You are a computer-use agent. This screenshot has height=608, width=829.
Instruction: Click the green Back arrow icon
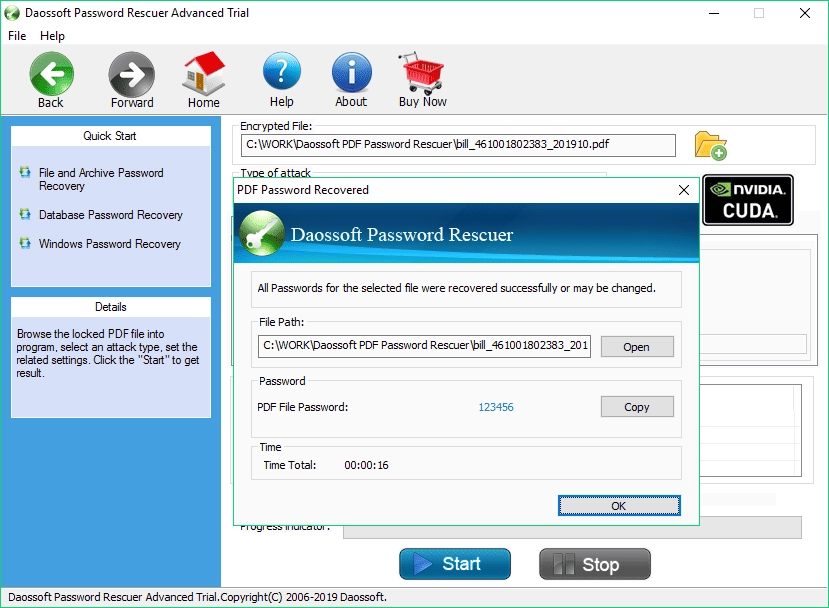[51, 73]
